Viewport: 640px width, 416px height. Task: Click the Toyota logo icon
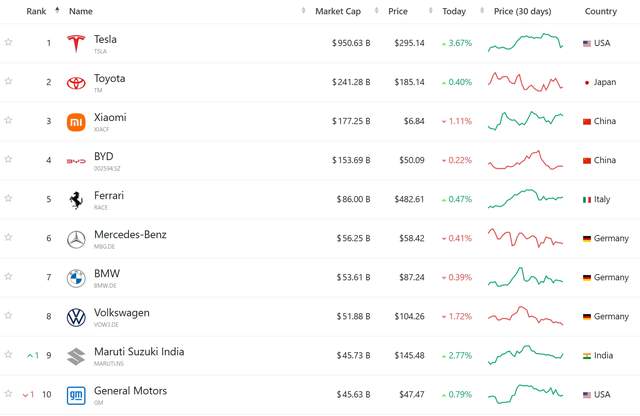76,83
